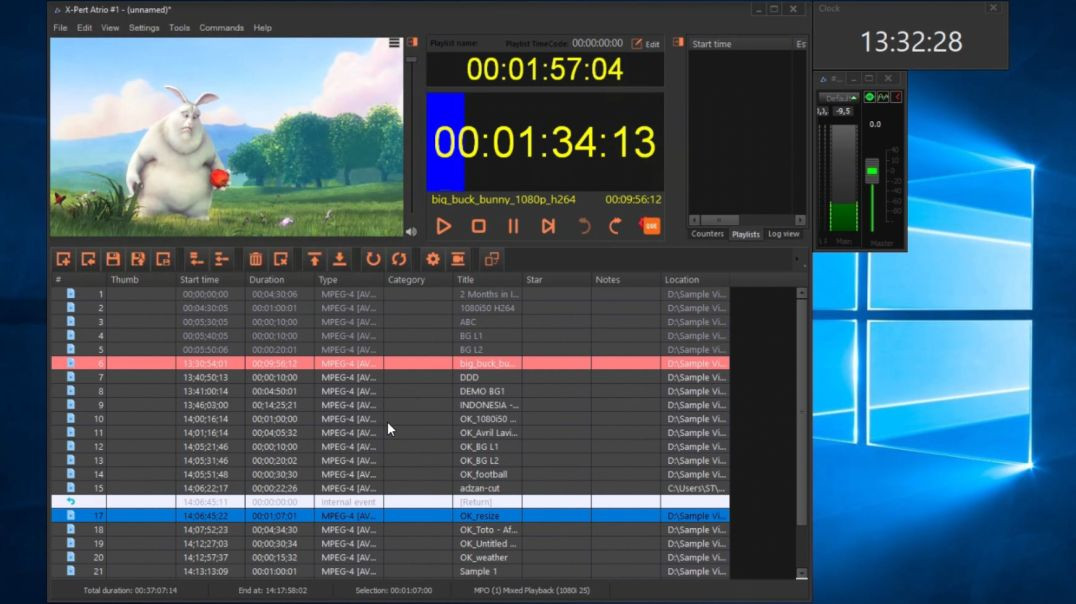Delete selected clip with trash icon
This screenshot has height=604, width=1076.
(x=255, y=259)
